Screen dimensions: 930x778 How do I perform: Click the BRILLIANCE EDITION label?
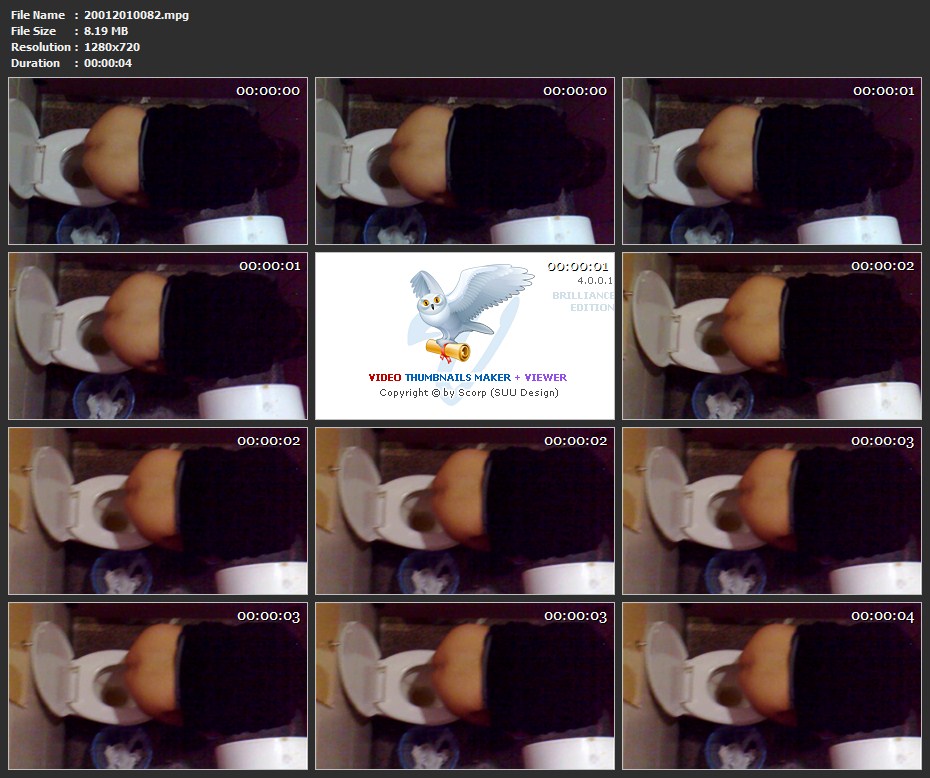[583, 302]
